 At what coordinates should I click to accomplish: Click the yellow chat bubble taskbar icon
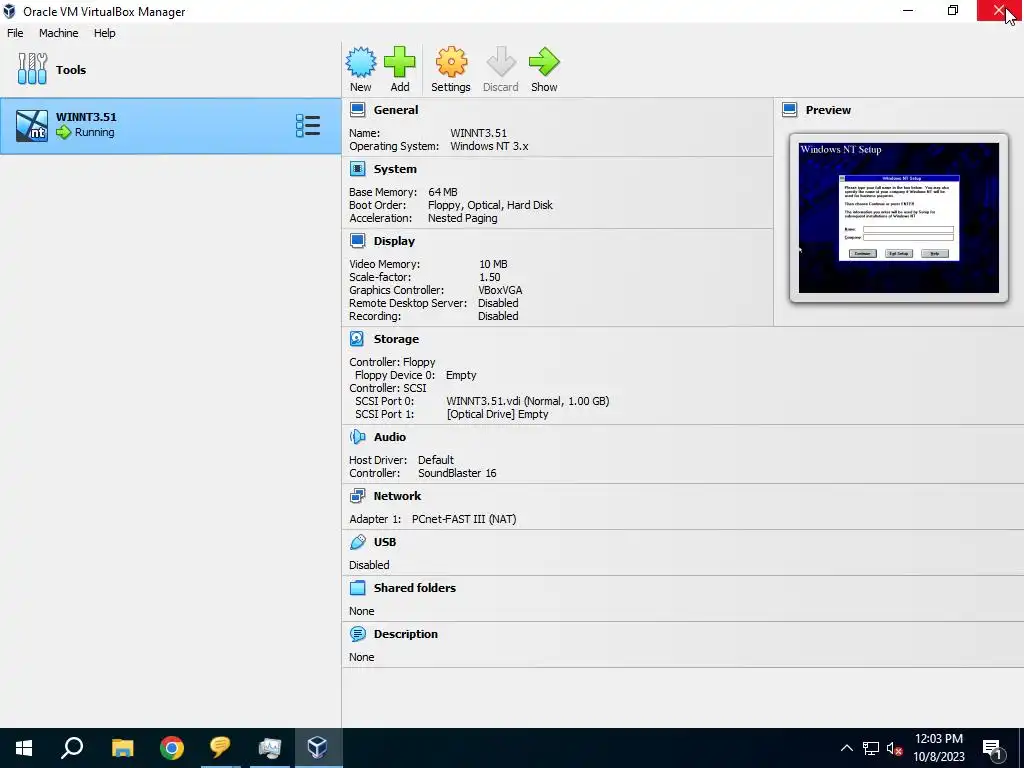coord(220,748)
